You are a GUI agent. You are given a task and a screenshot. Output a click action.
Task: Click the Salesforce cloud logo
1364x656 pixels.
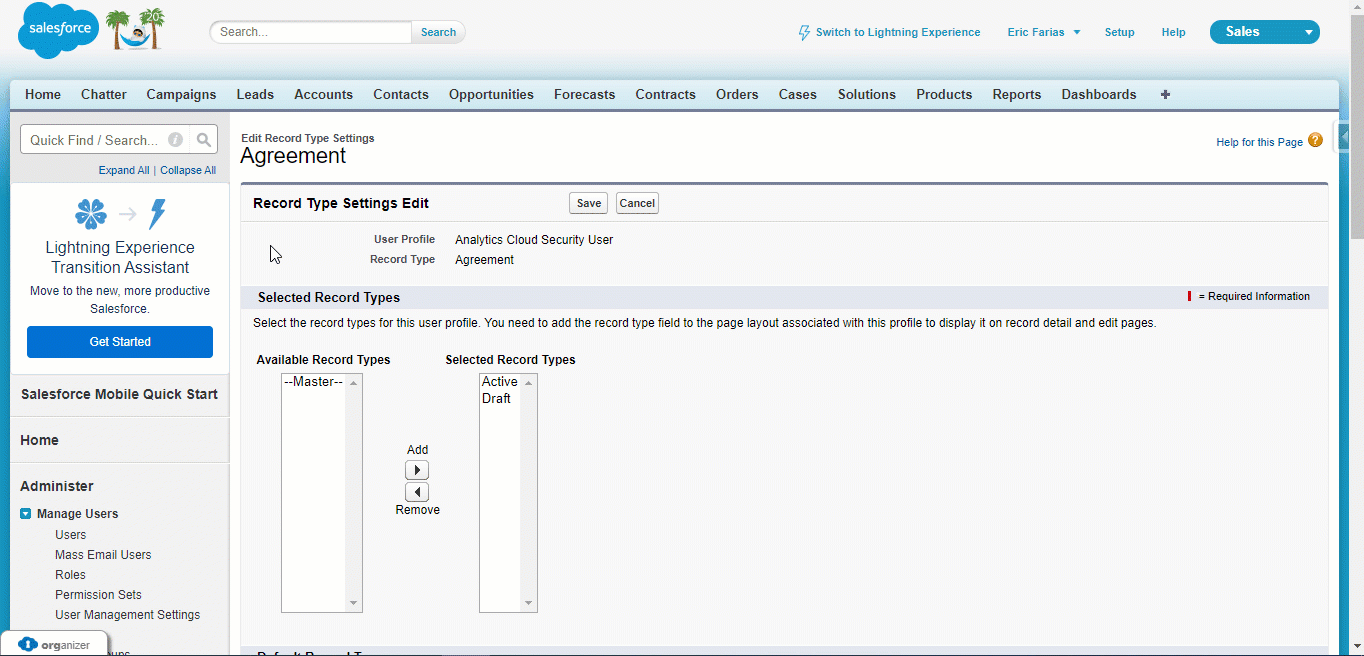point(60,30)
